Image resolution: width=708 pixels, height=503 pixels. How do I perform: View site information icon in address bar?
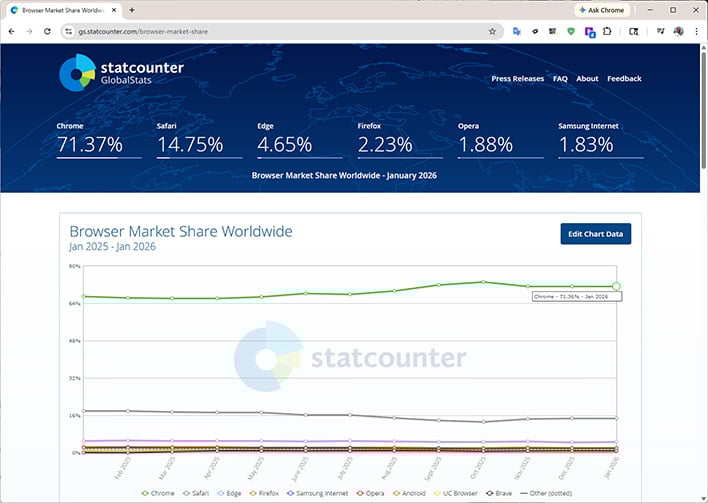[69, 32]
